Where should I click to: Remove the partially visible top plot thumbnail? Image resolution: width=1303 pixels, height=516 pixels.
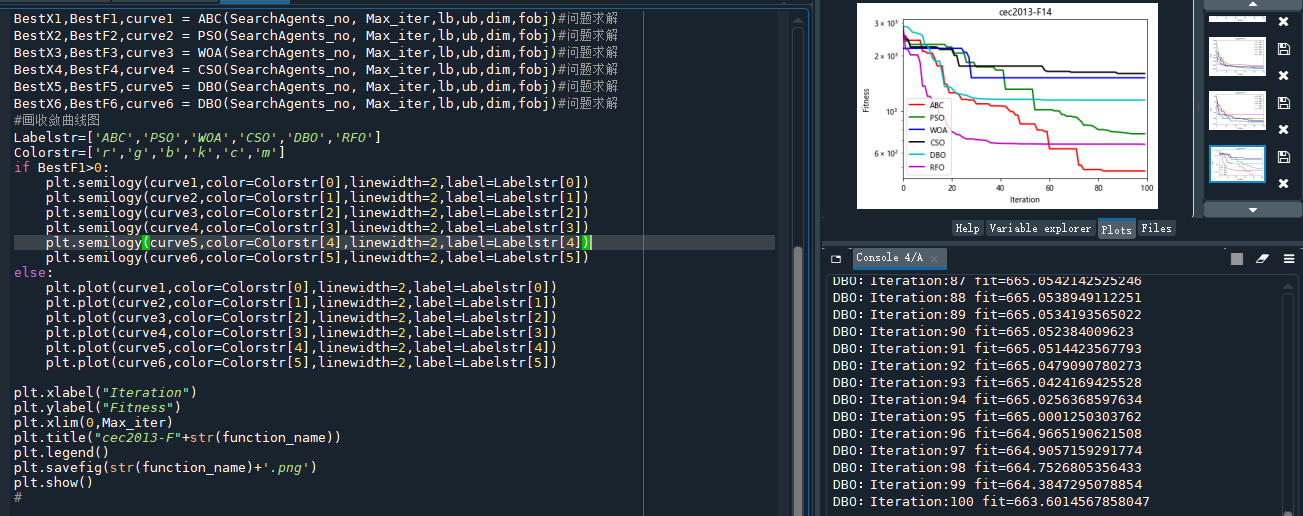point(1284,21)
